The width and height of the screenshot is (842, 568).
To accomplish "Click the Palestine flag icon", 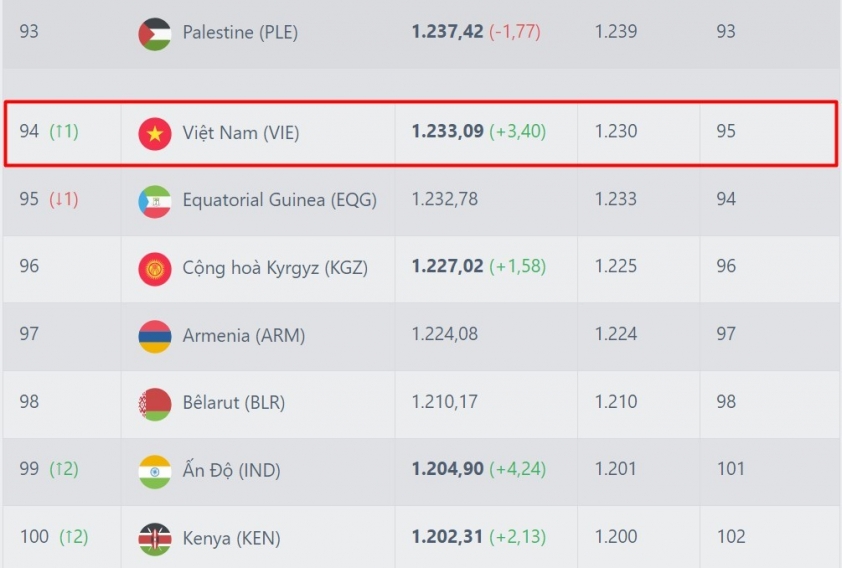I will 155,34.
